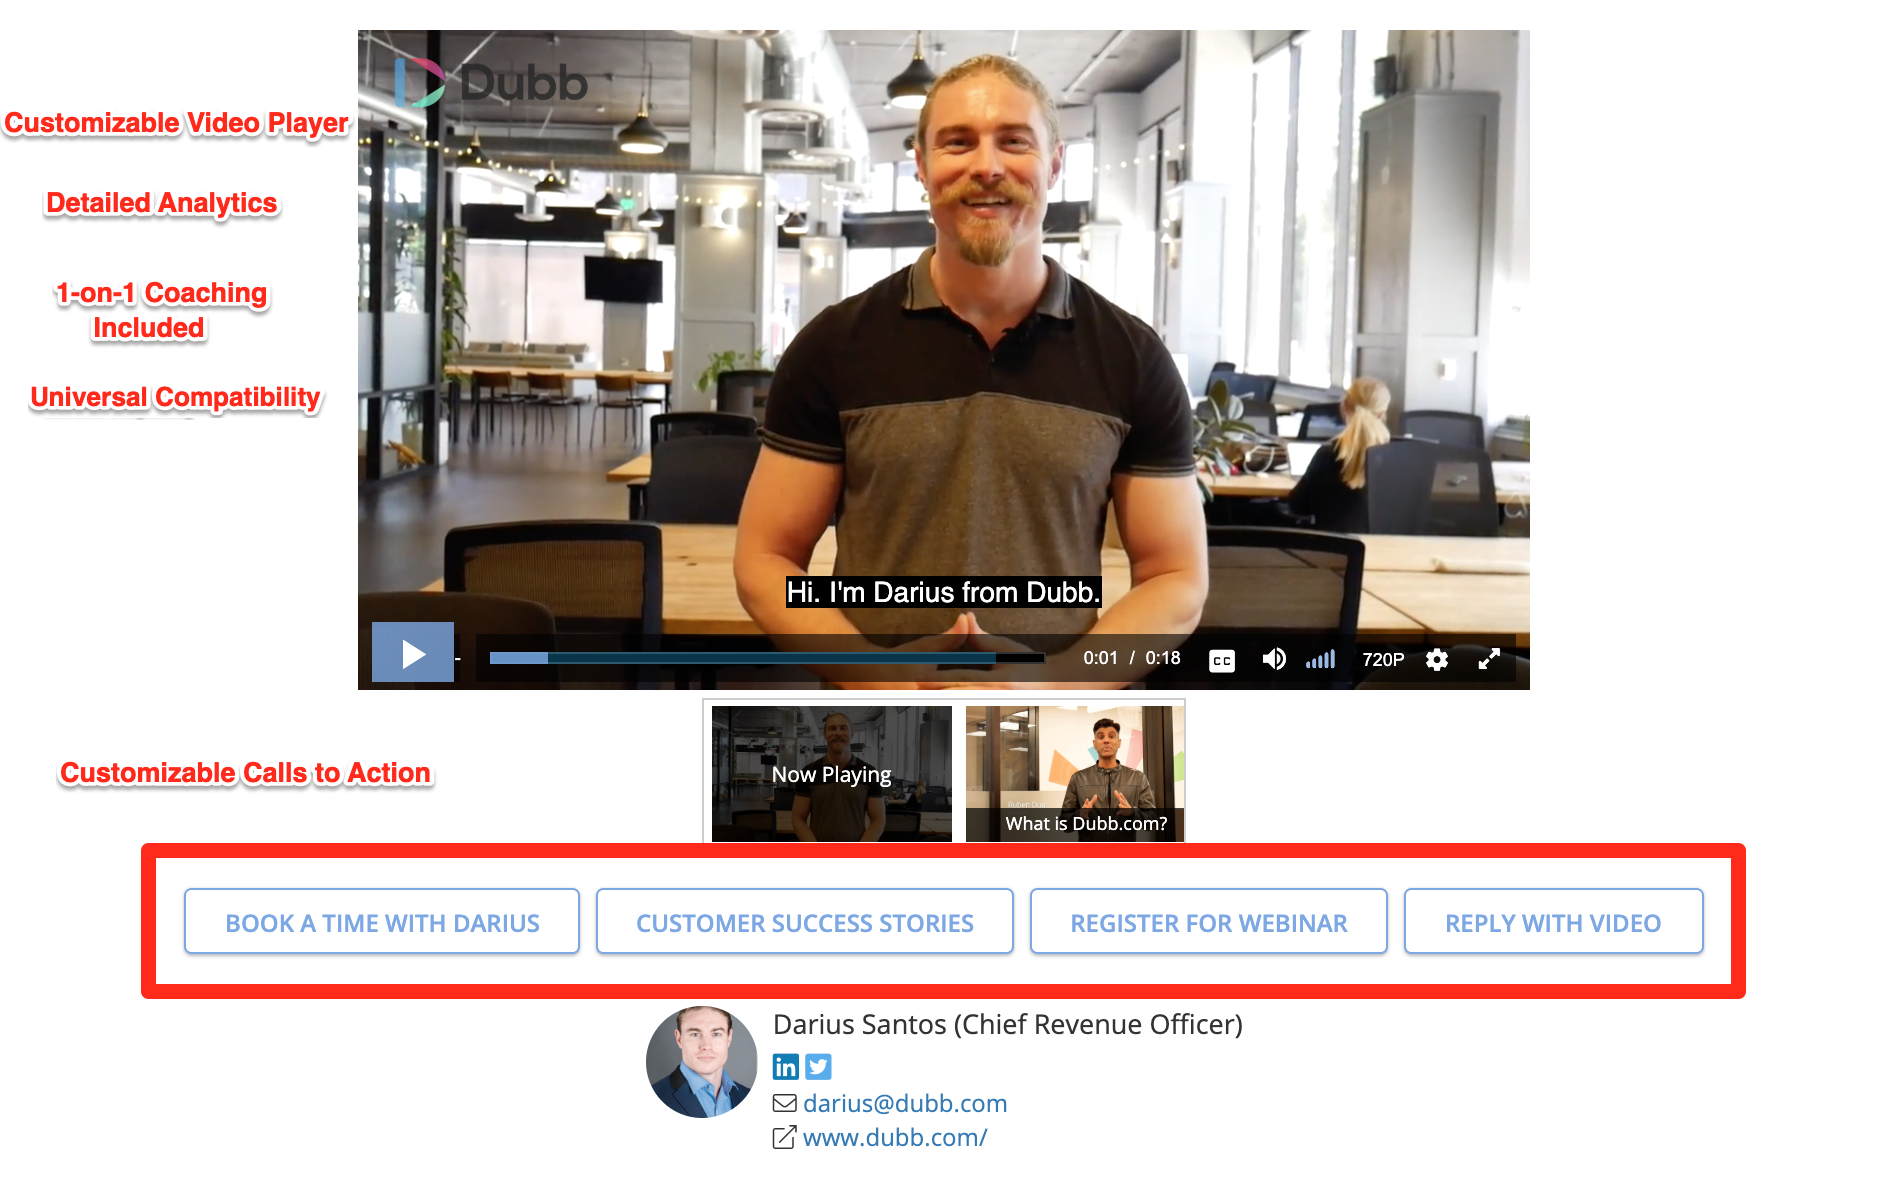Adjust the volume level bars
The image size is (1882, 1180).
(1321, 659)
